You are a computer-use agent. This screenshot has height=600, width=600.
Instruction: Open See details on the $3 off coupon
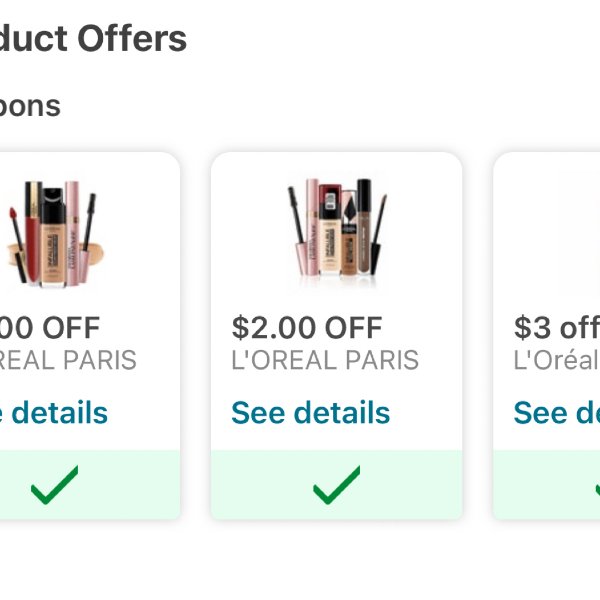click(557, 412)
